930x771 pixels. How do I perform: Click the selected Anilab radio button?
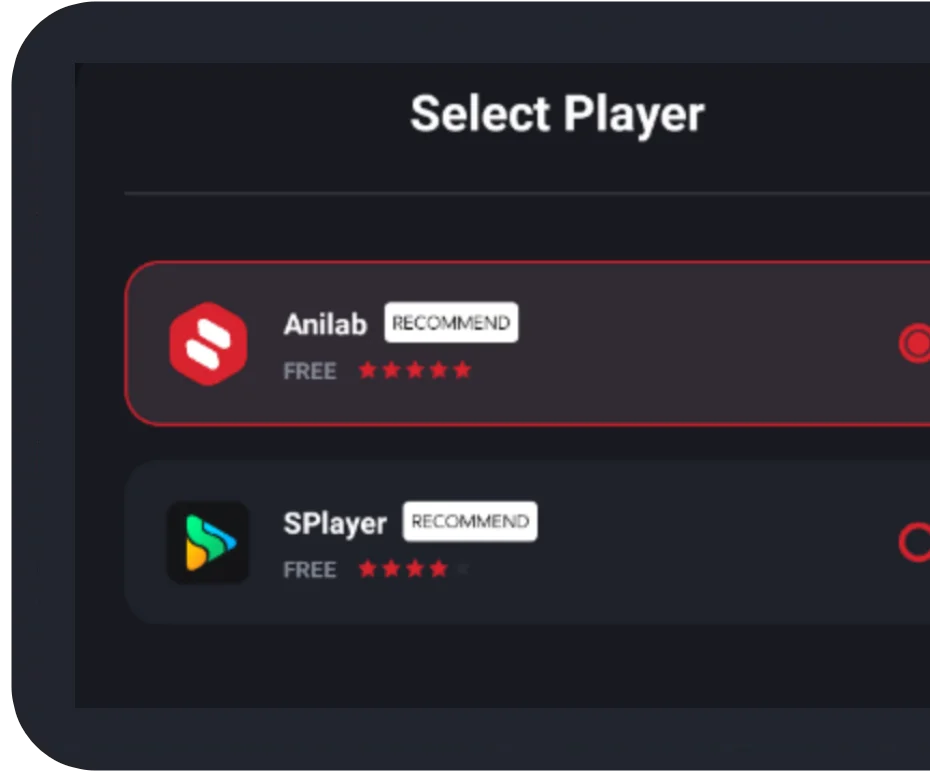(x=914, y=344)
